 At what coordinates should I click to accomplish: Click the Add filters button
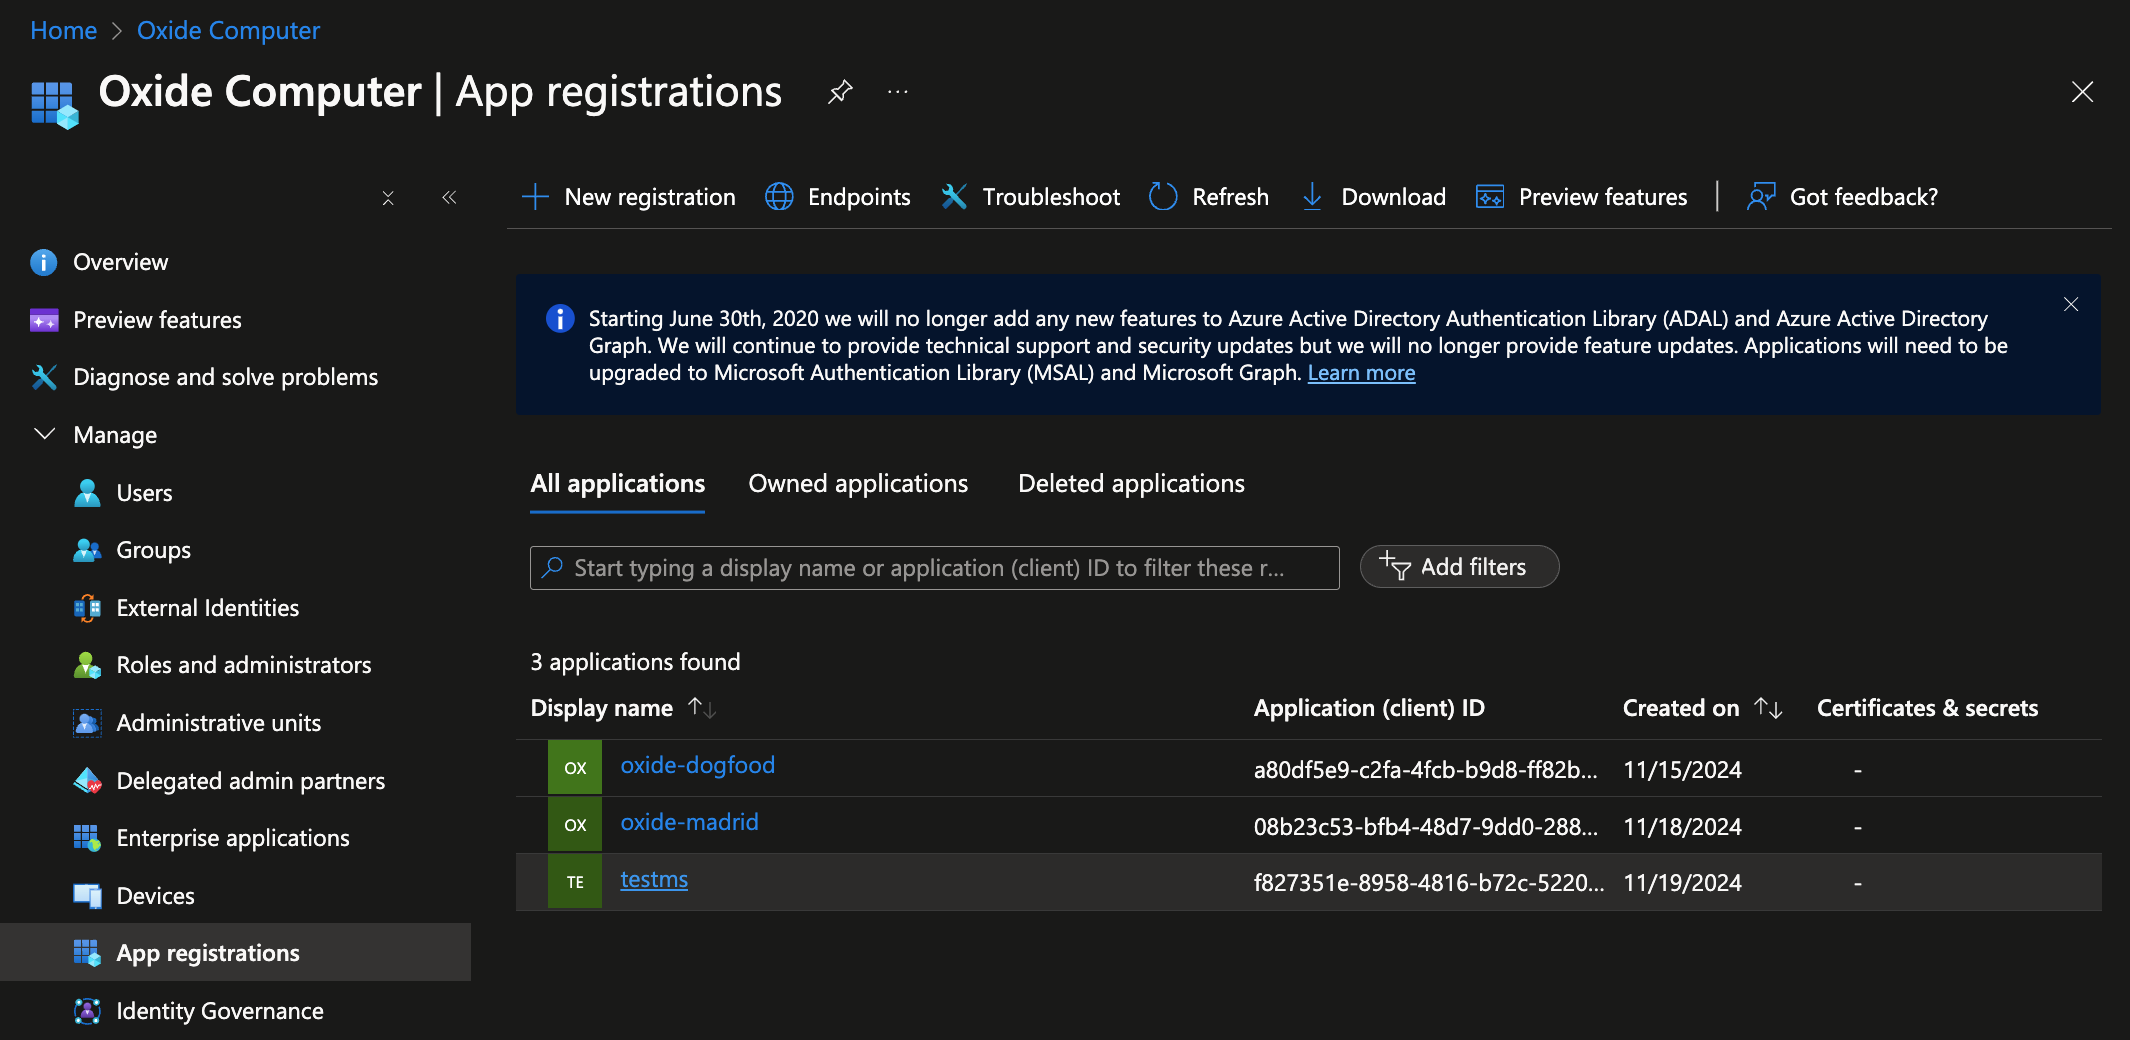1459,567
